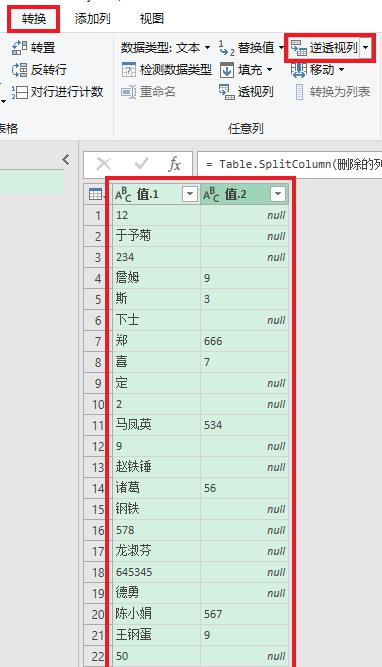Viewport: 382px width, 667px height.
Task: Click into the Table.SplitColumn formula bar
Action: (290, 164)
